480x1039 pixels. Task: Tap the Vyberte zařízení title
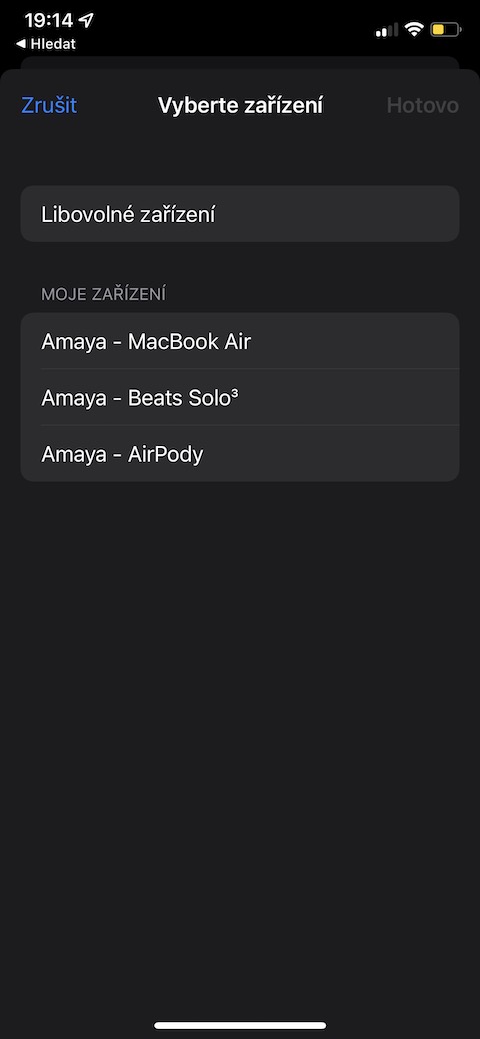[x=240, y=105]
